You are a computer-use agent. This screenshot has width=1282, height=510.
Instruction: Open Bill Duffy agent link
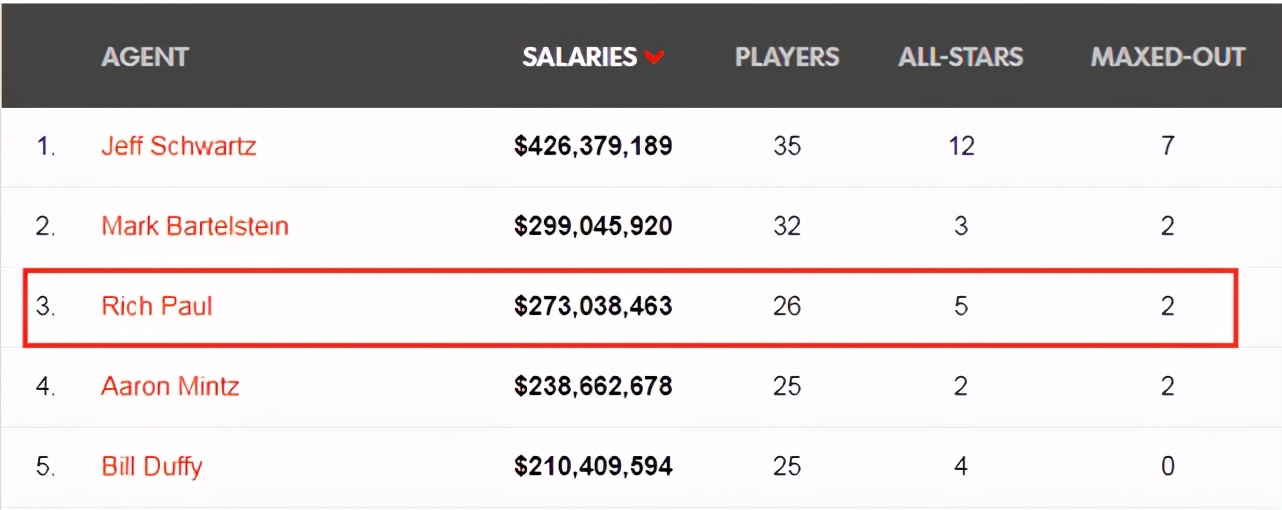[x=152, y=466]
